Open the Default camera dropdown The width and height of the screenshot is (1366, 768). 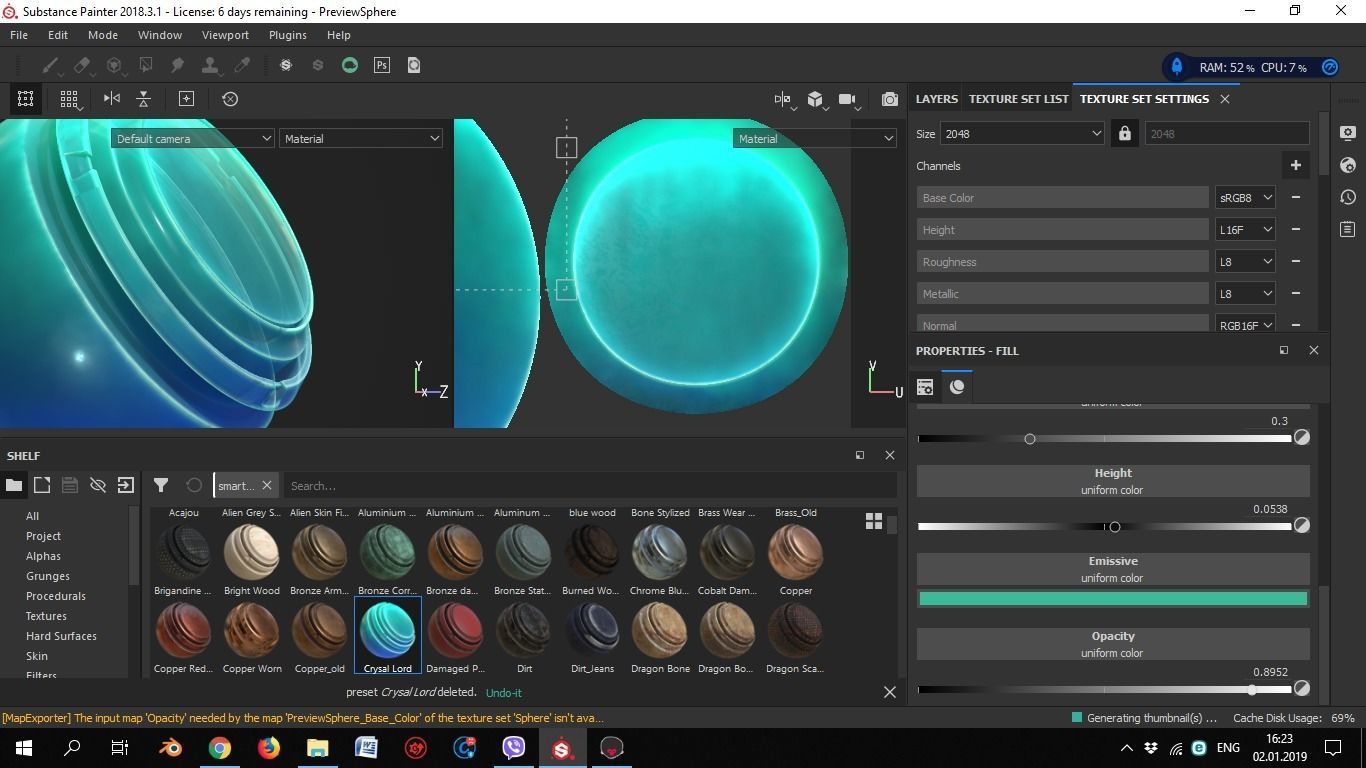192,138
